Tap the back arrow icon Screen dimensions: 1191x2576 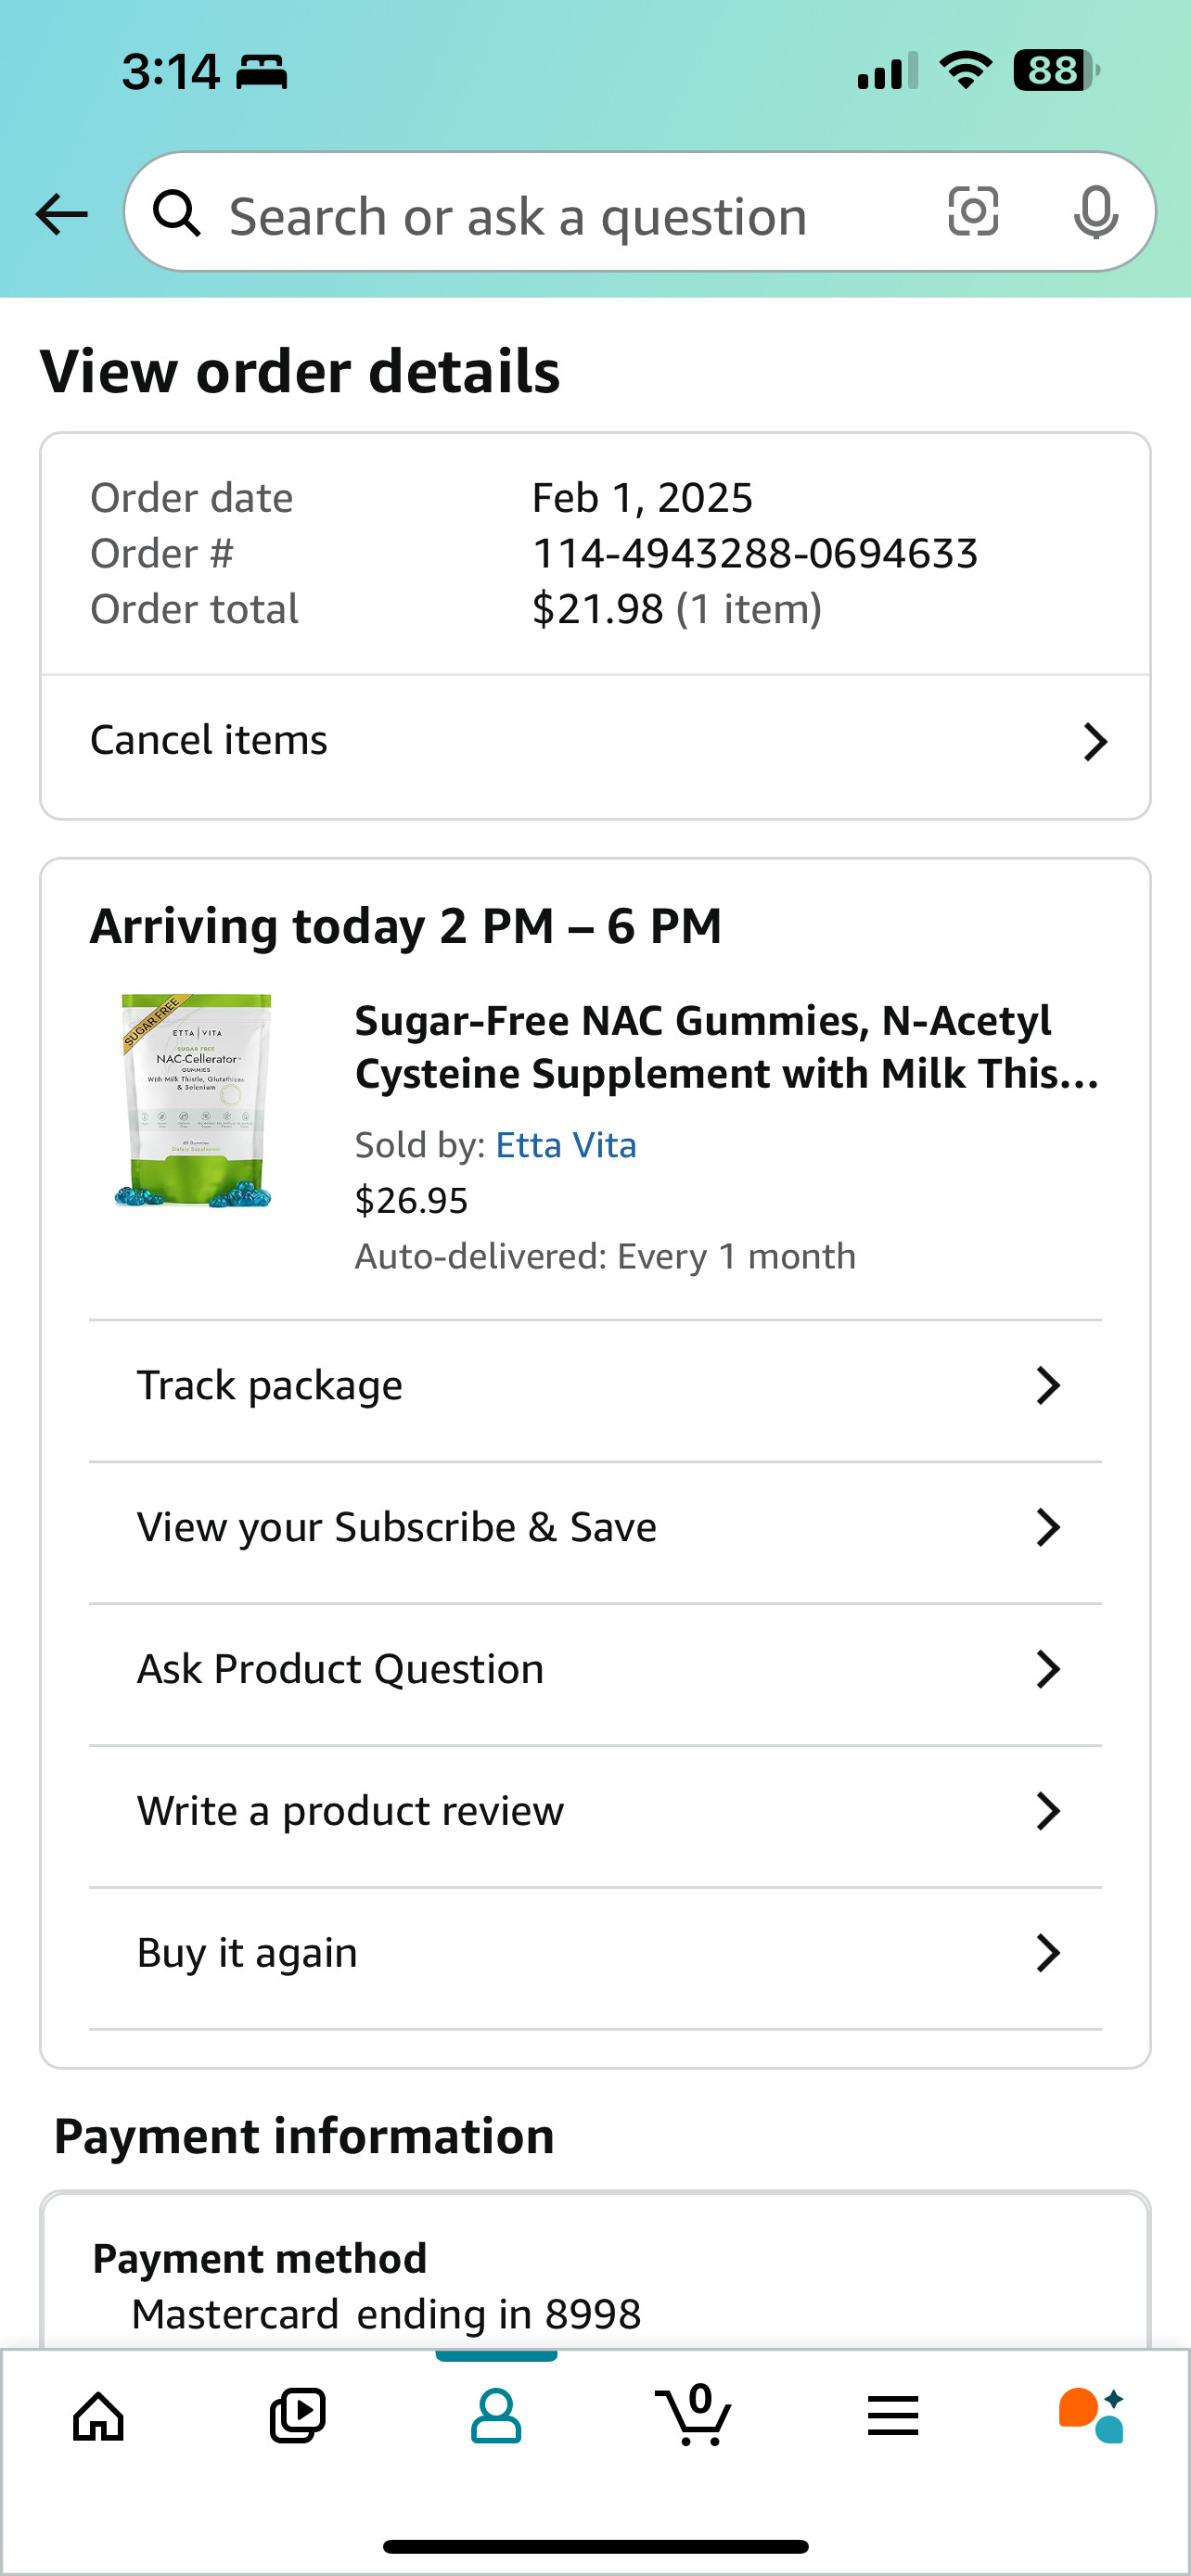click(62, 213)
